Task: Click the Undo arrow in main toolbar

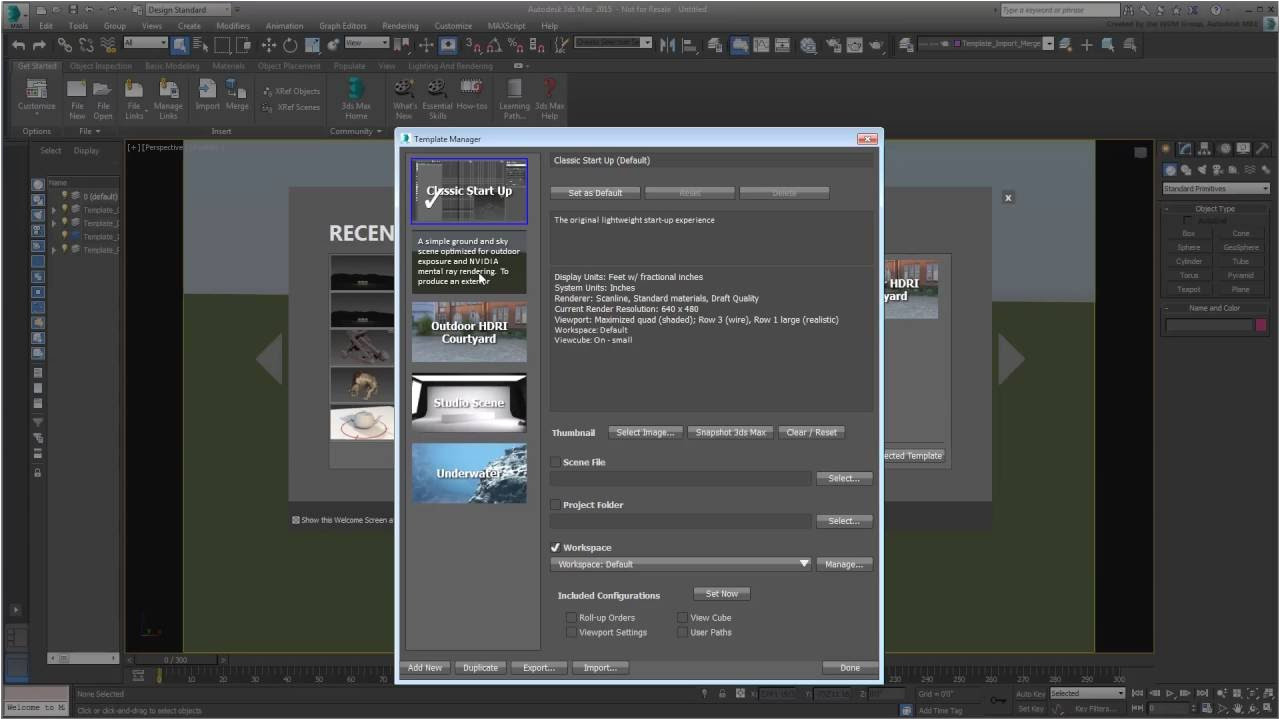Action: pos(18,45)
